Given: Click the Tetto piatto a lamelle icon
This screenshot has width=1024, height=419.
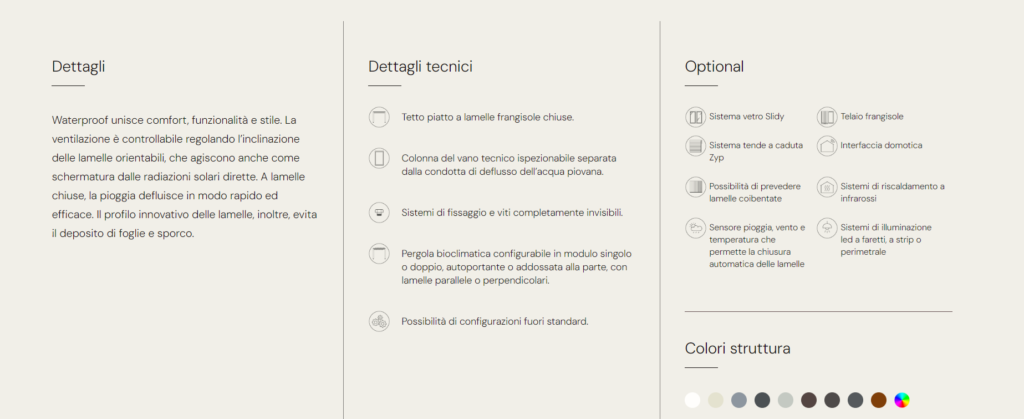Looking at the screenshot, I should [x=379, y=117].
